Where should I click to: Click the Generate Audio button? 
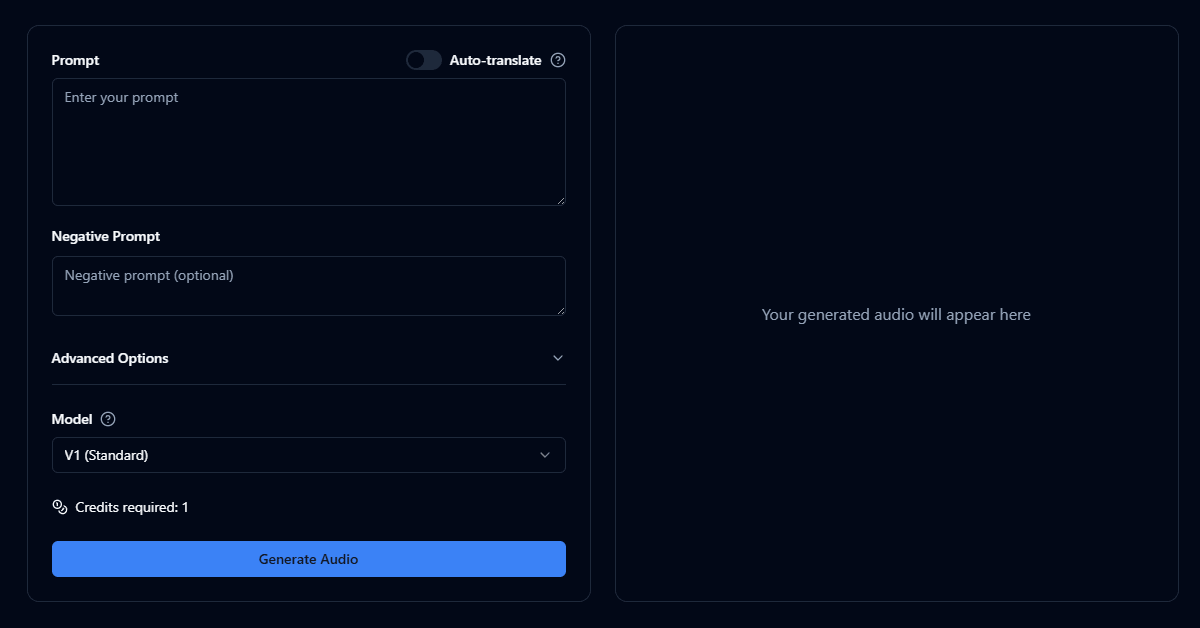308,559
